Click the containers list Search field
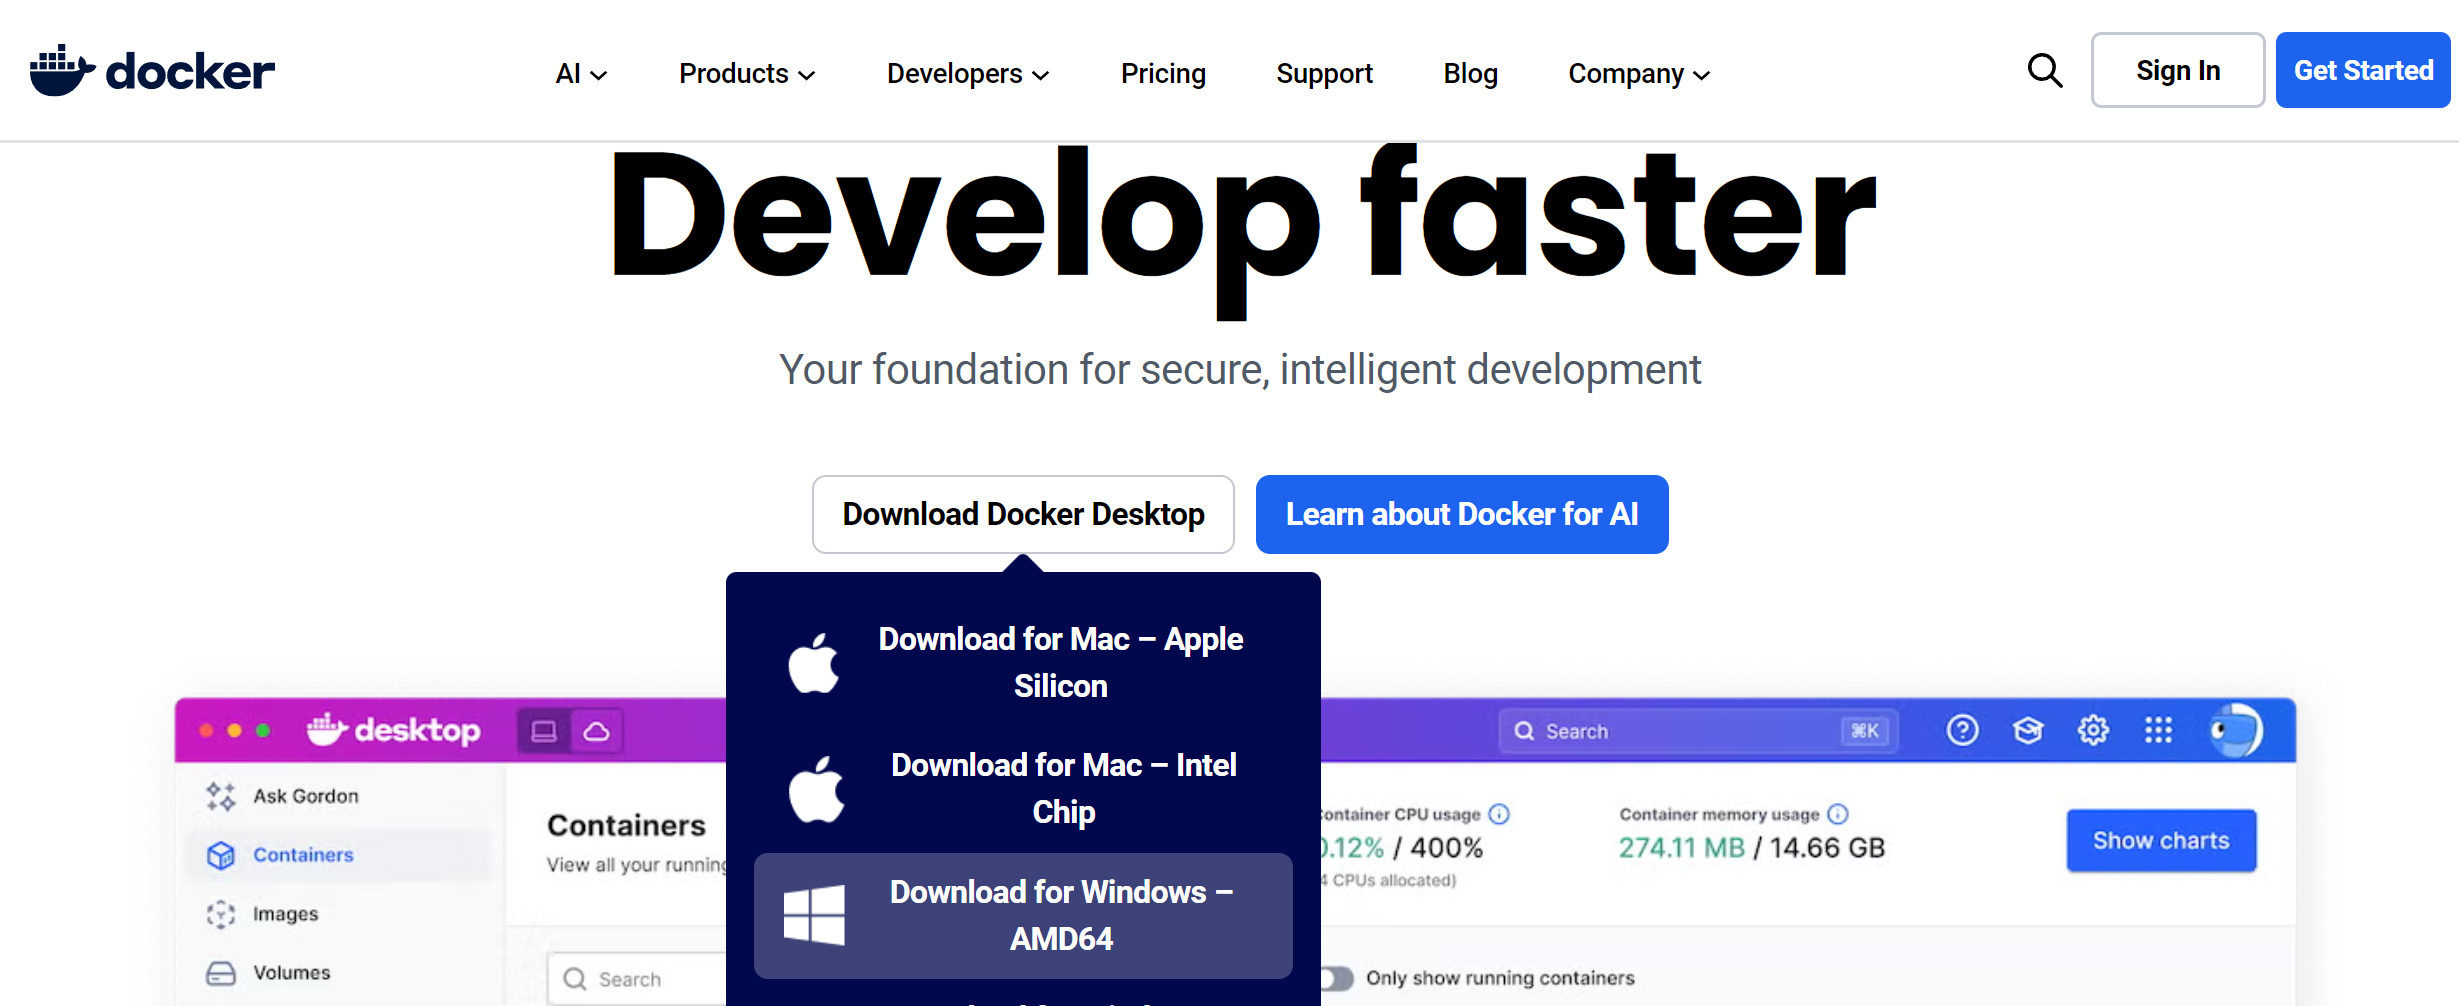2459x1006 pixels. [638, 979]
